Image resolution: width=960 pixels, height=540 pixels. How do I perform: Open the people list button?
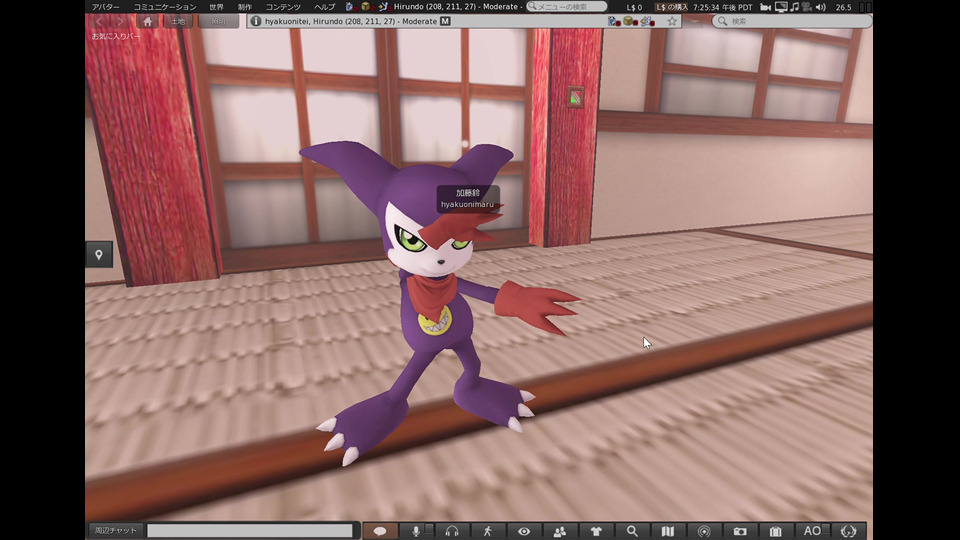tap(559, 531)
